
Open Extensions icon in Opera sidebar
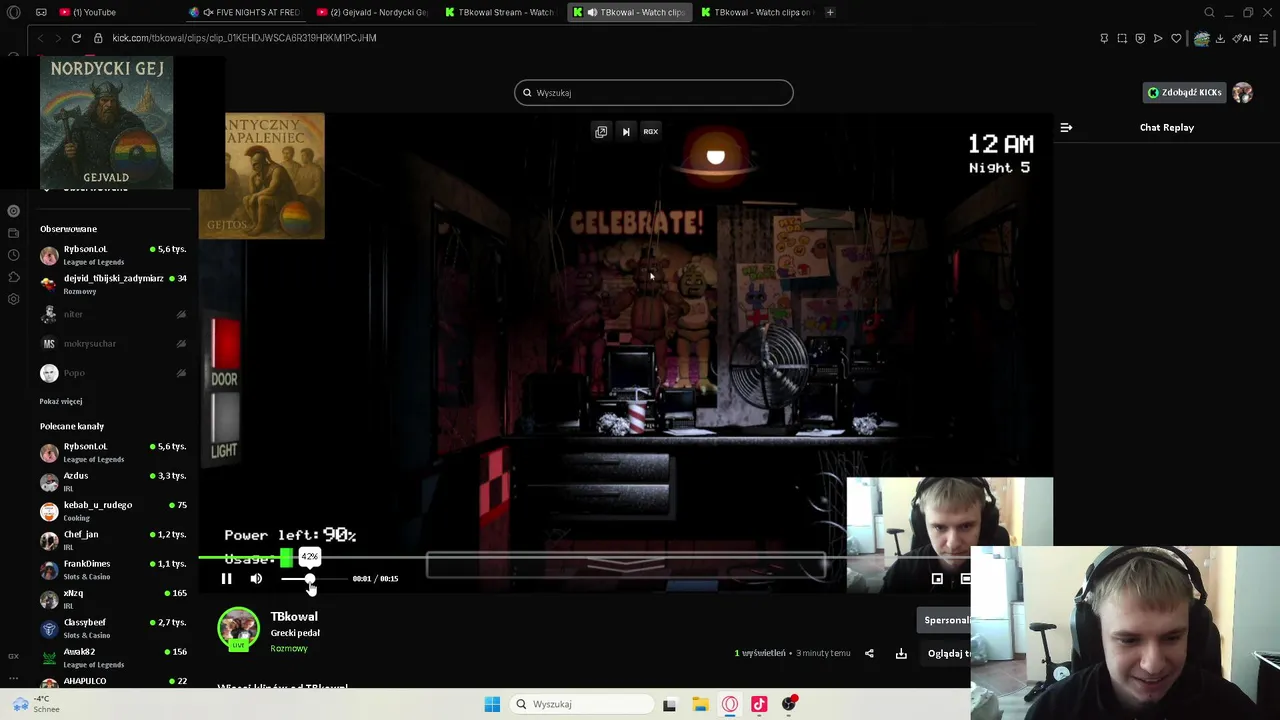[x=13, y=277]
